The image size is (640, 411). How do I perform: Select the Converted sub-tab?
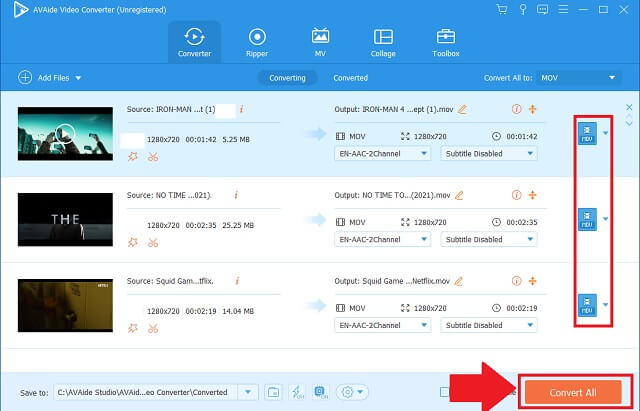pos(350,78)
